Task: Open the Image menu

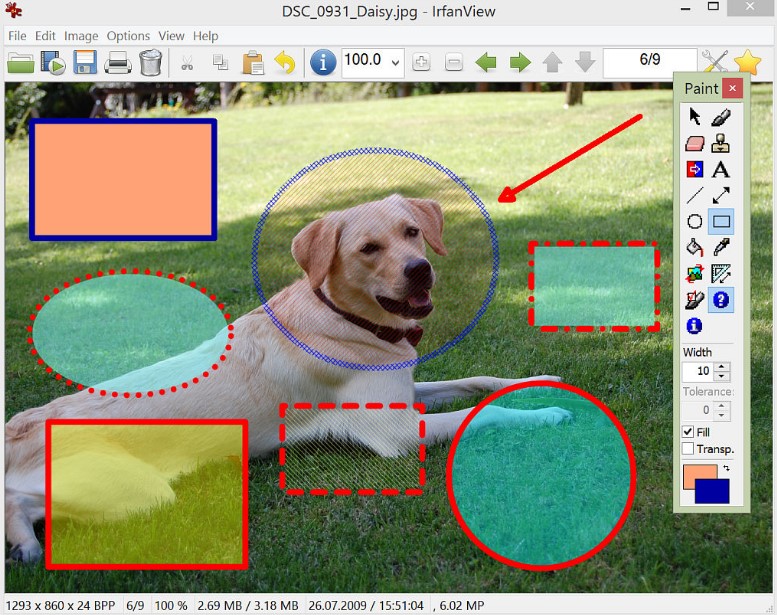Action: pyautogui.click(x=81, y=36)
